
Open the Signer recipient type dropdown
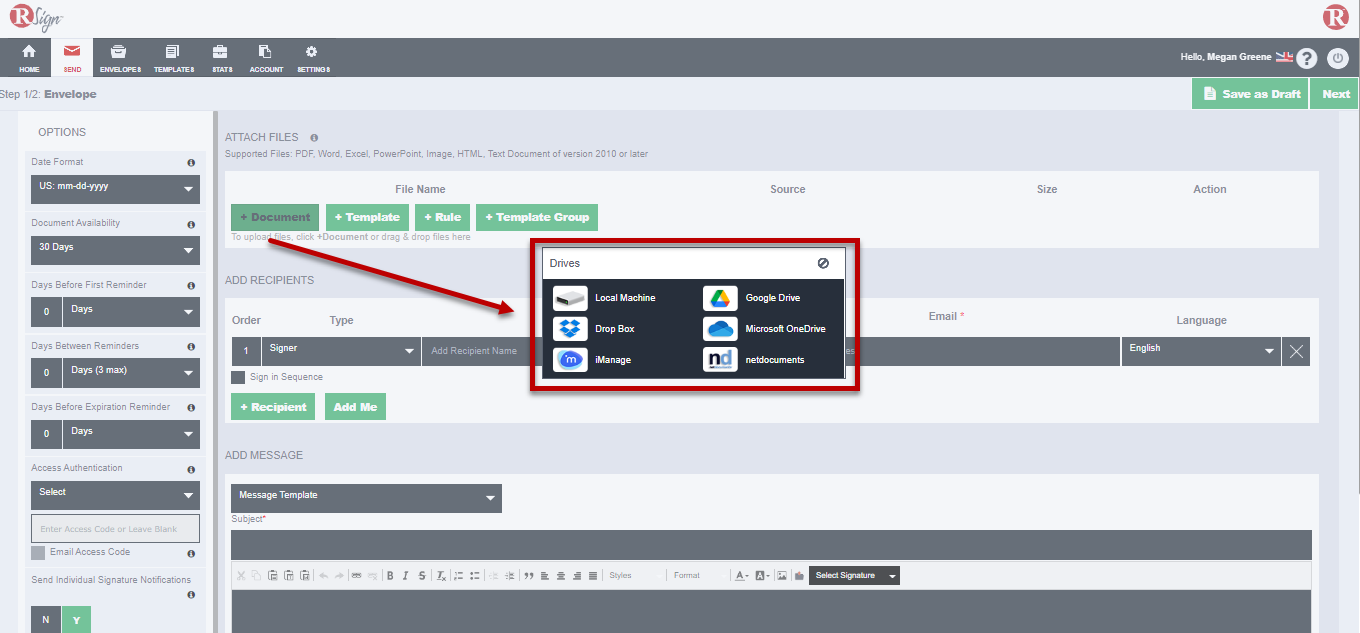(x=341, y=351)
